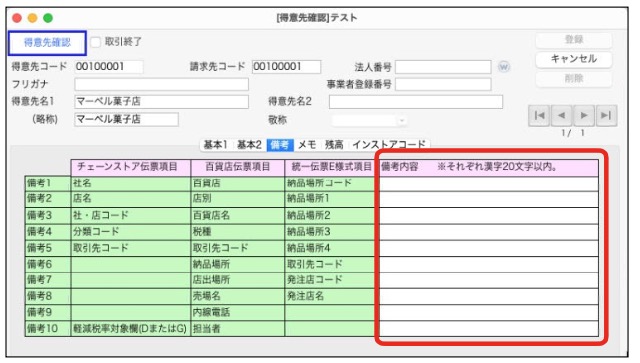
Task: Click the フリガナ input field
Action: 161,85
